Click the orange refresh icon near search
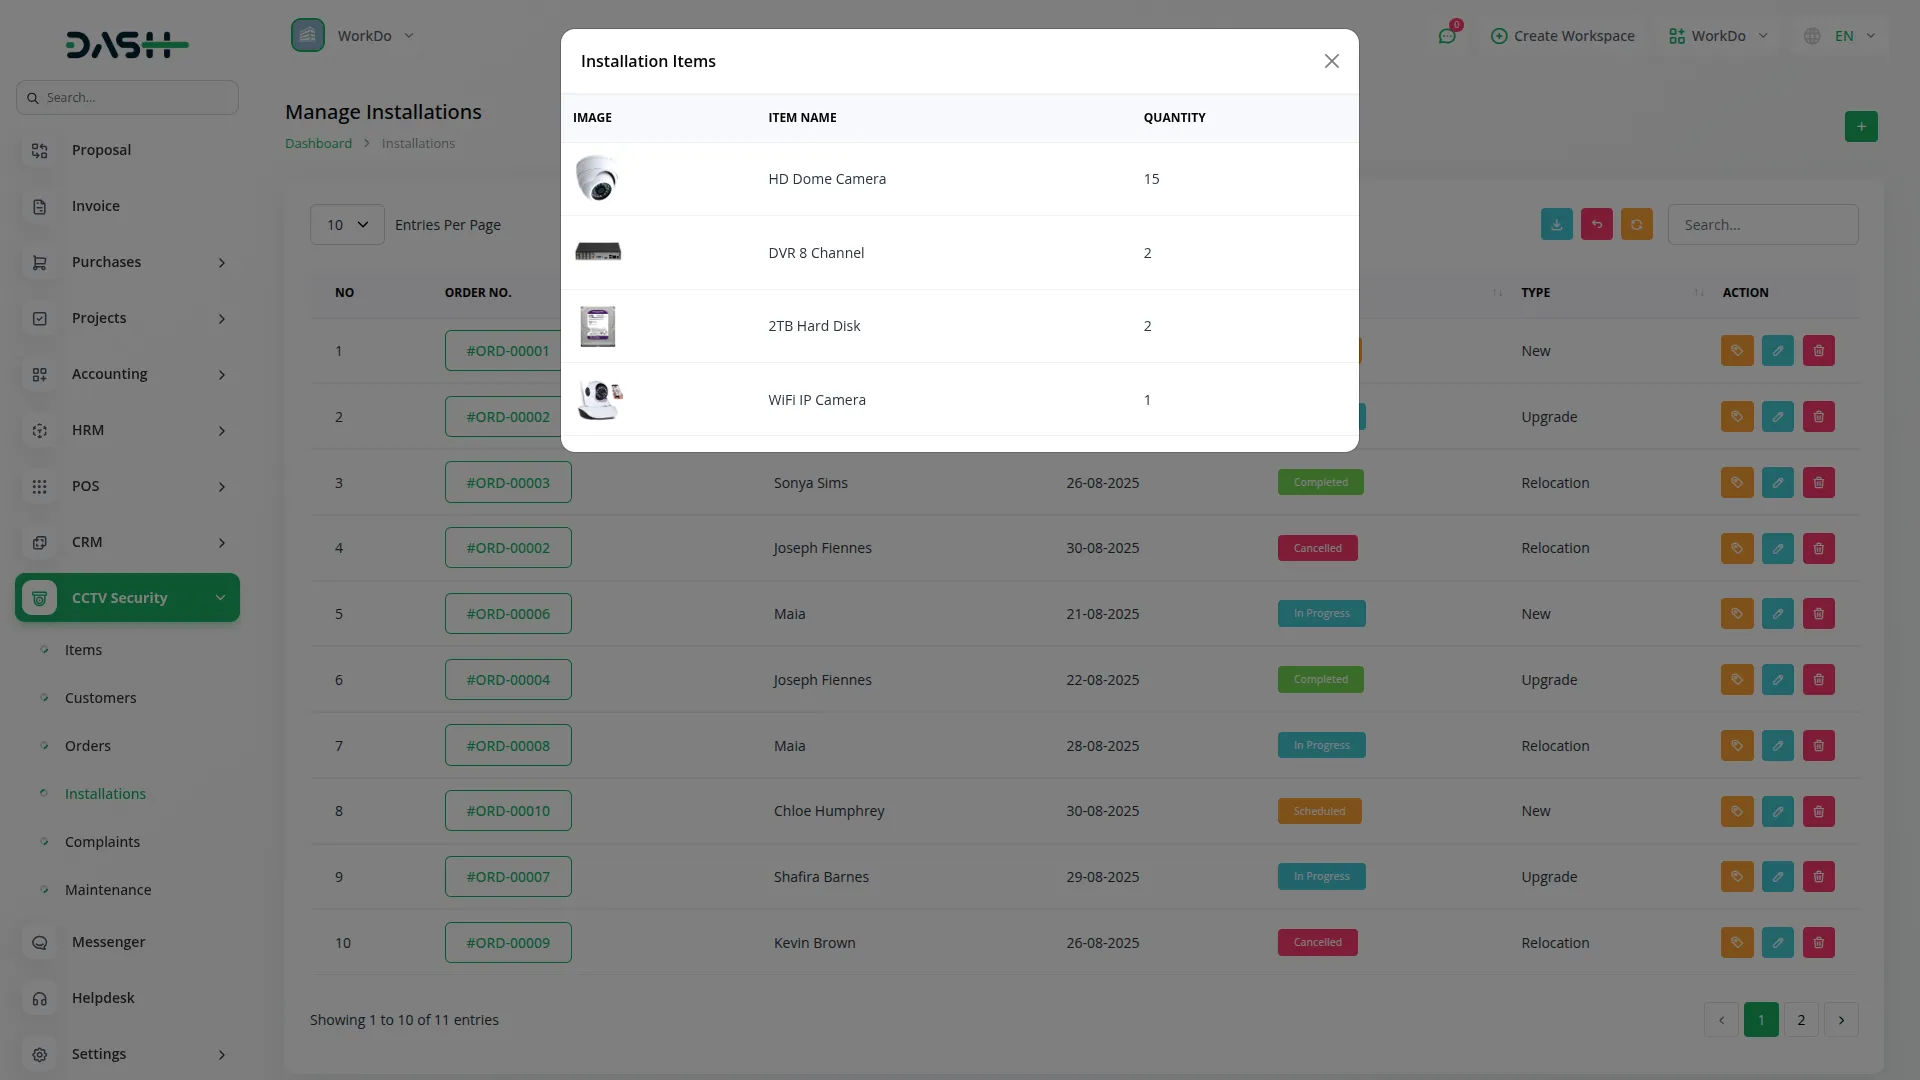 point(1636,225)
